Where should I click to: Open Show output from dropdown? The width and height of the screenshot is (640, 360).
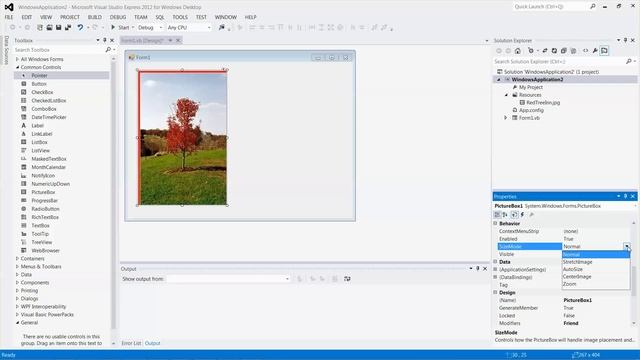click(x=228, y=279)
